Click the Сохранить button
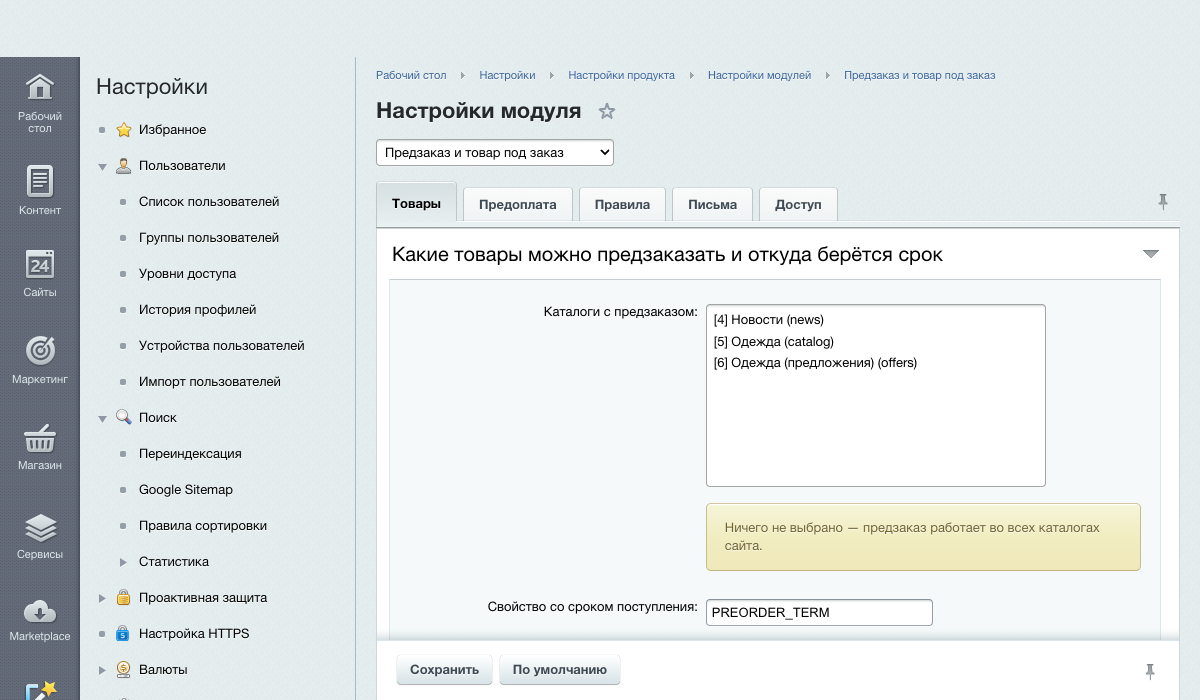Screen dimensions: 1200x700 [445, 670]
